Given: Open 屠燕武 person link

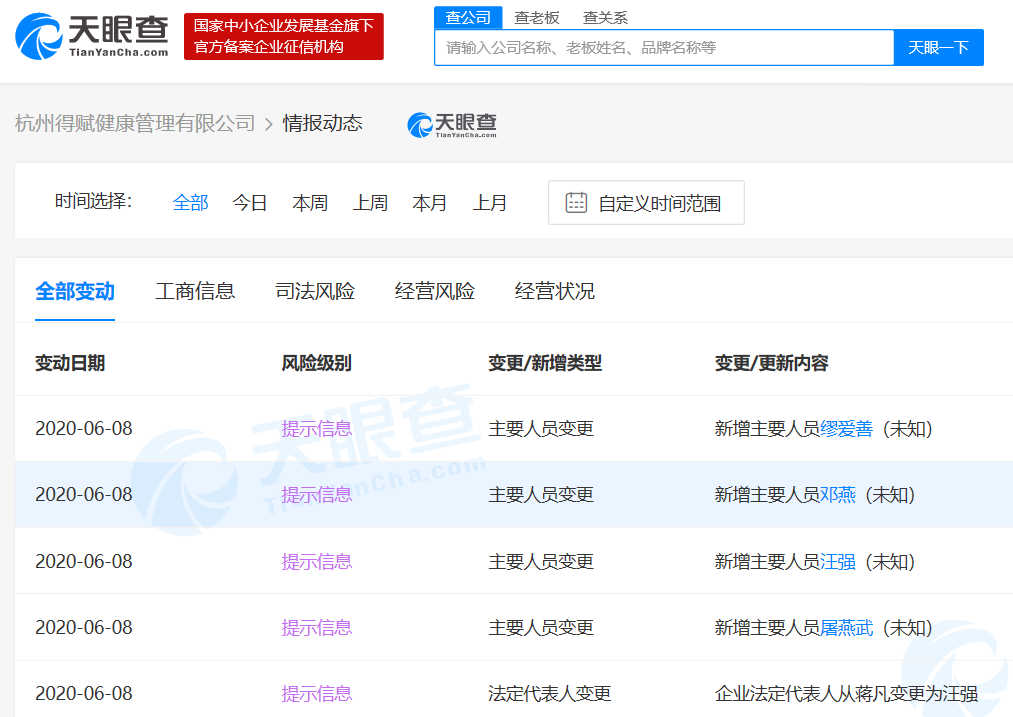Looking at the screenshot, I should (x=846, y=628).
